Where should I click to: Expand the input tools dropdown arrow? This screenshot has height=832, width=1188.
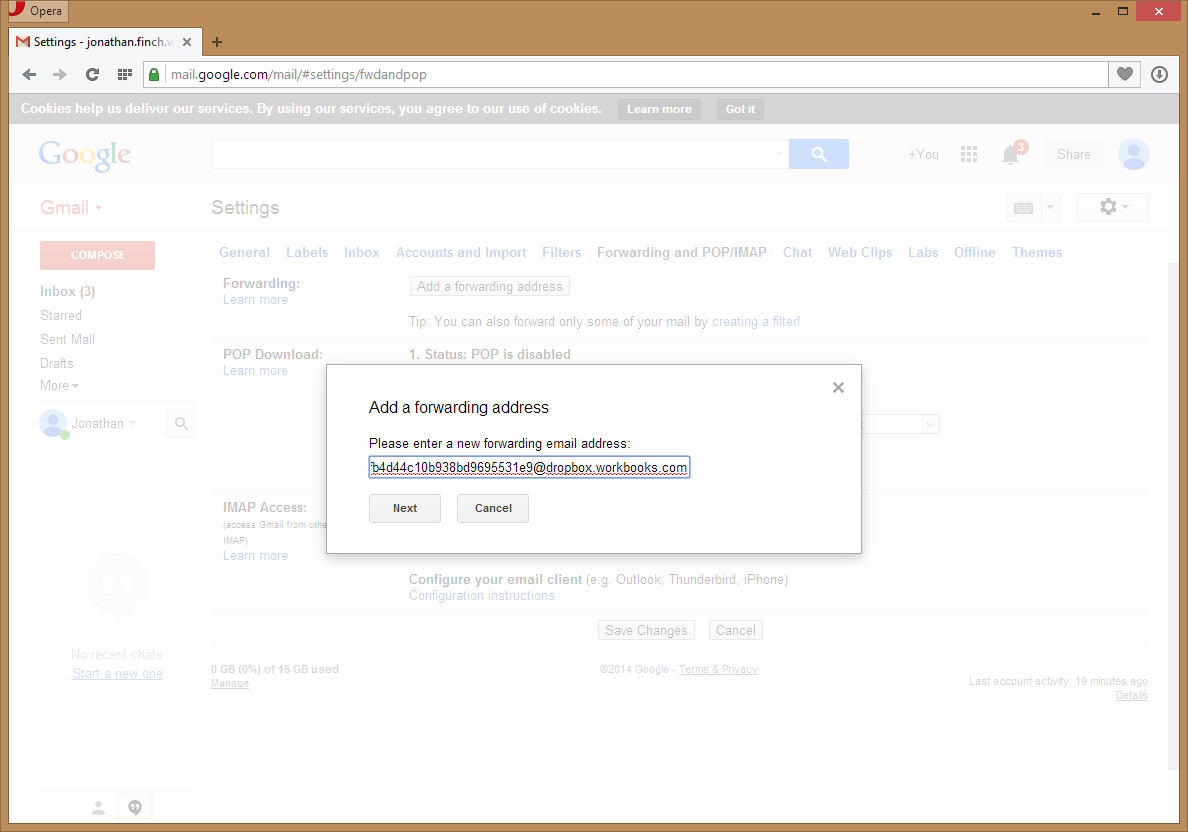(x=1050, y=208)
